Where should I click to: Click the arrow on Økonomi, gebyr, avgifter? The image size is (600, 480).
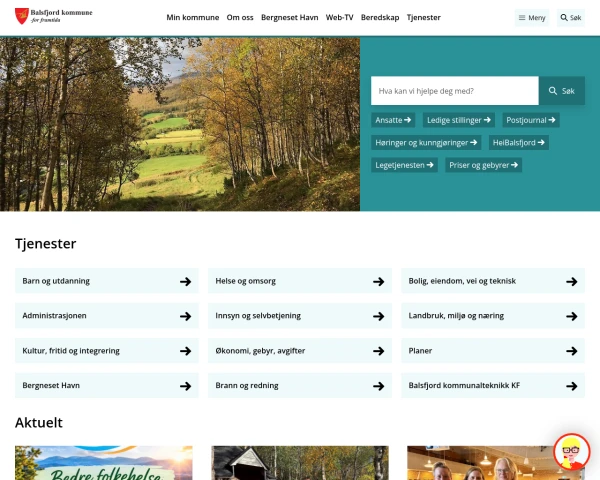coord(378,351)
